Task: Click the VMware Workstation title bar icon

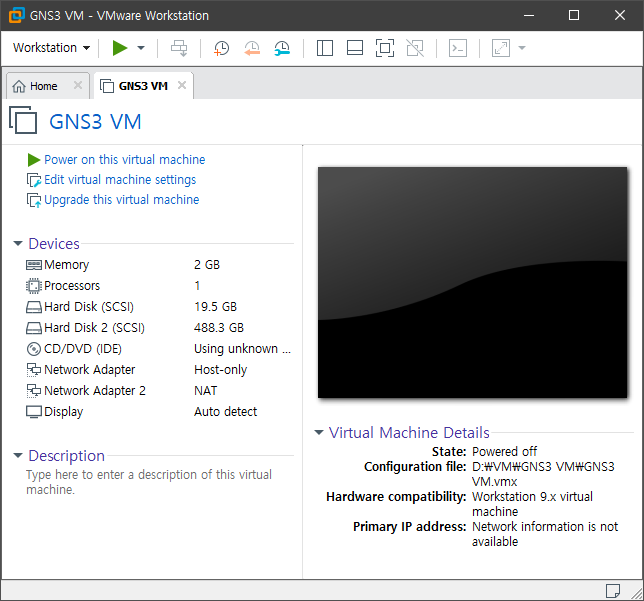Action: [16, 15]
